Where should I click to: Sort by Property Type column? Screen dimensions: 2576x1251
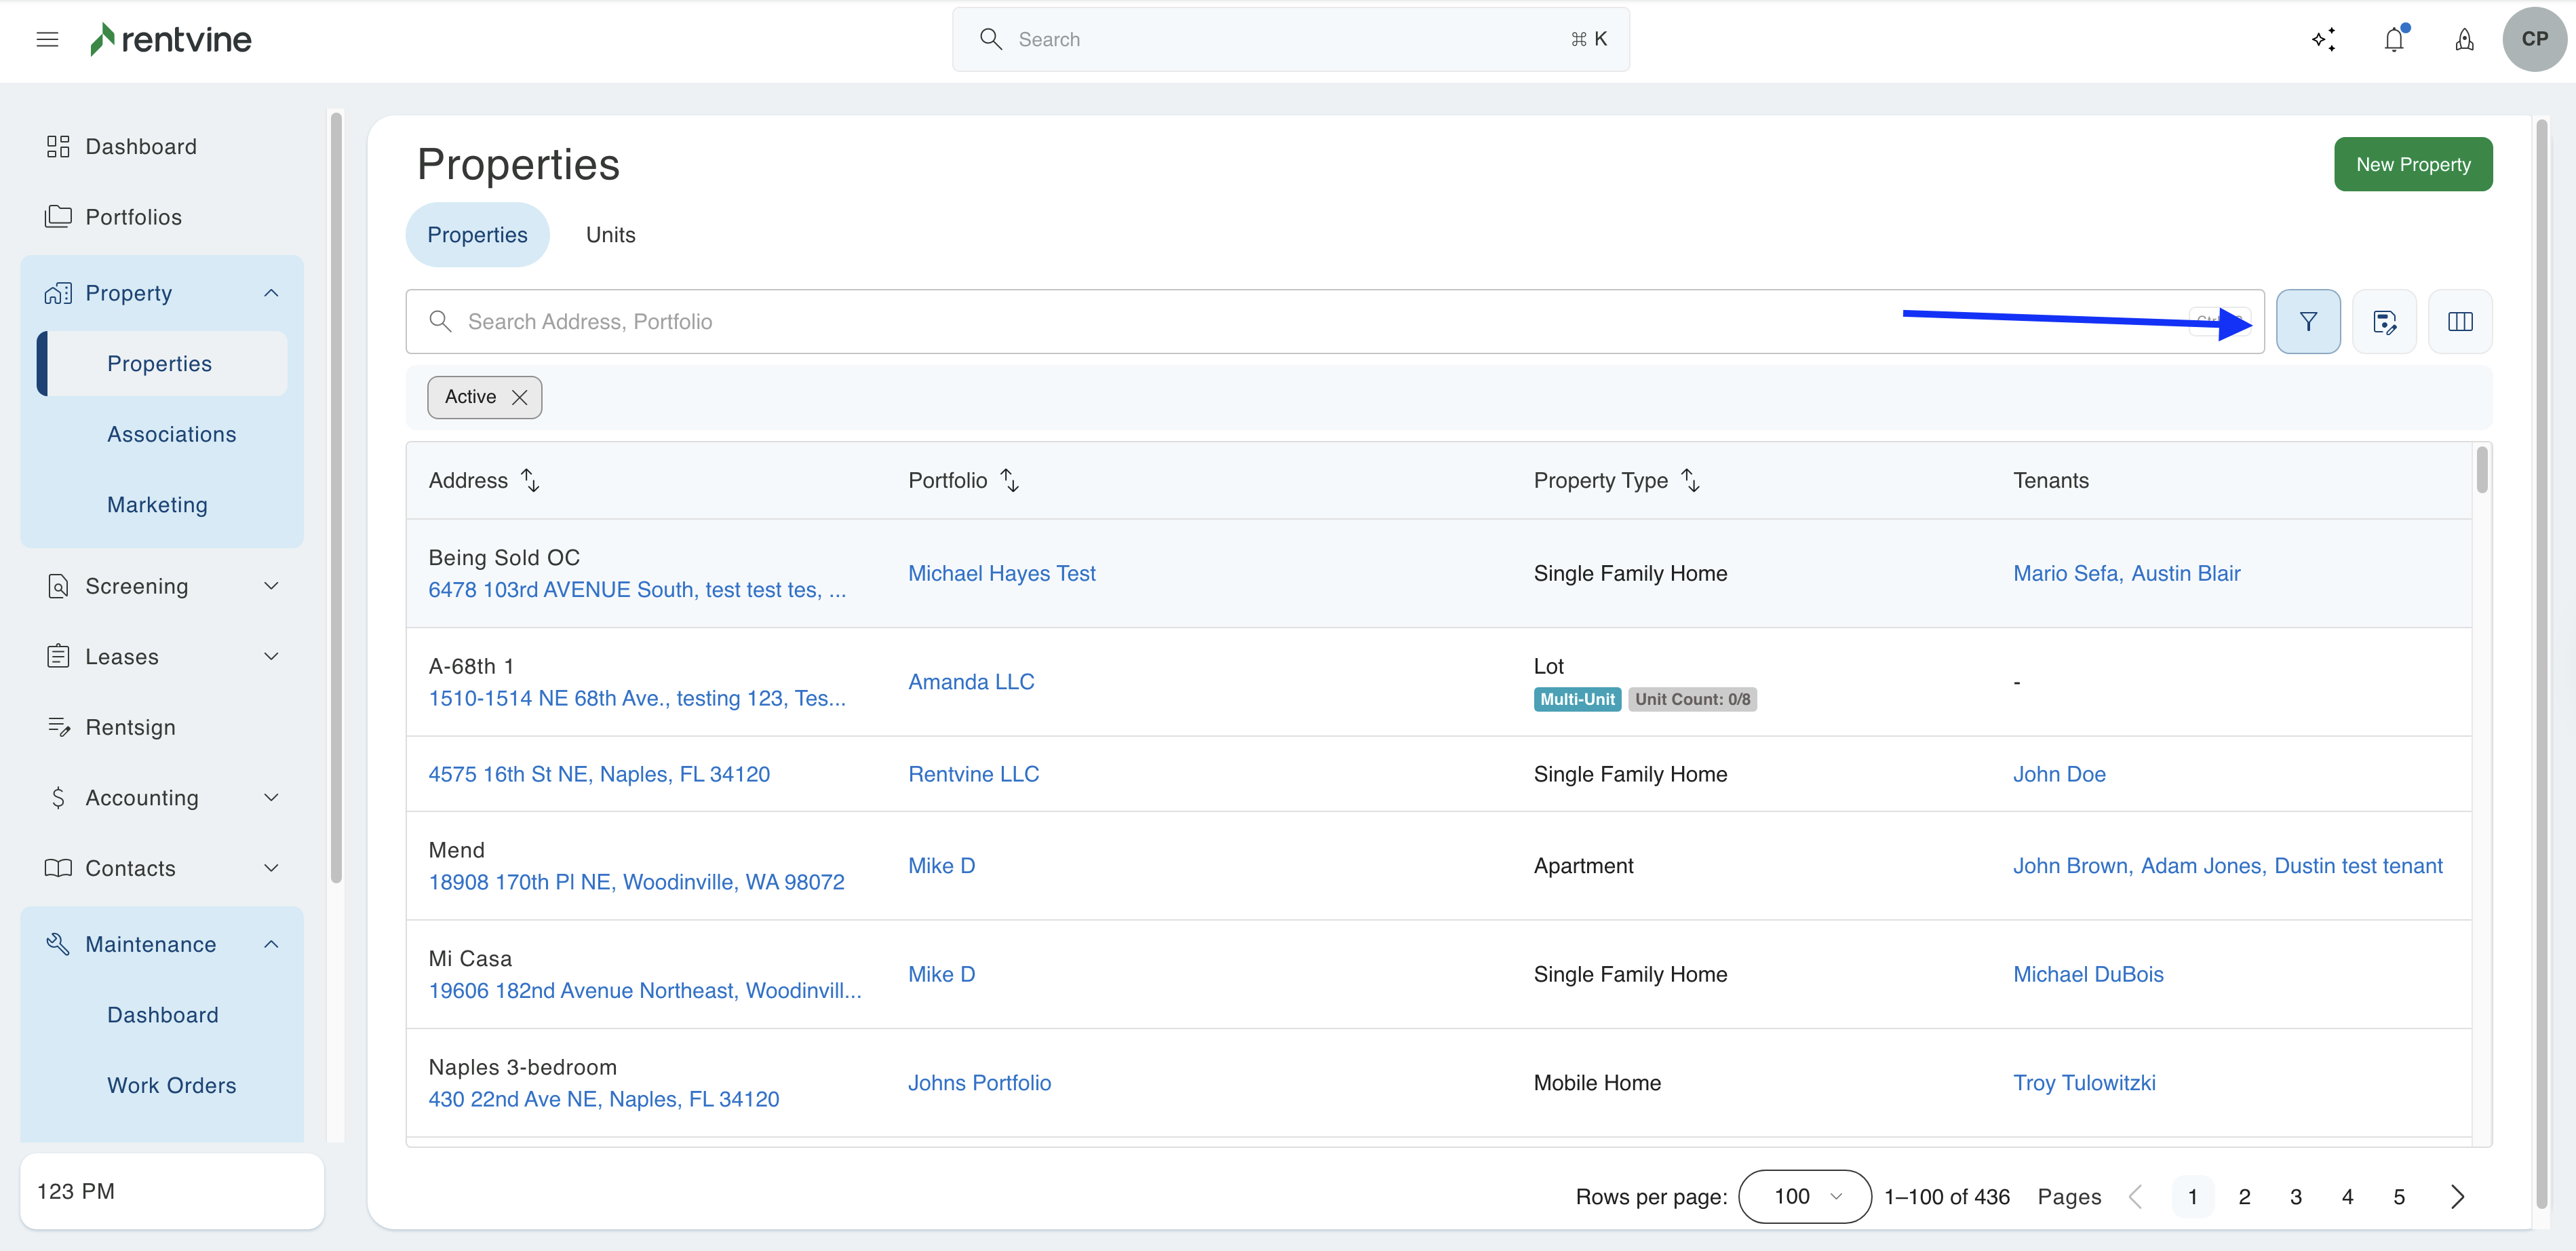pos(1690,480)
